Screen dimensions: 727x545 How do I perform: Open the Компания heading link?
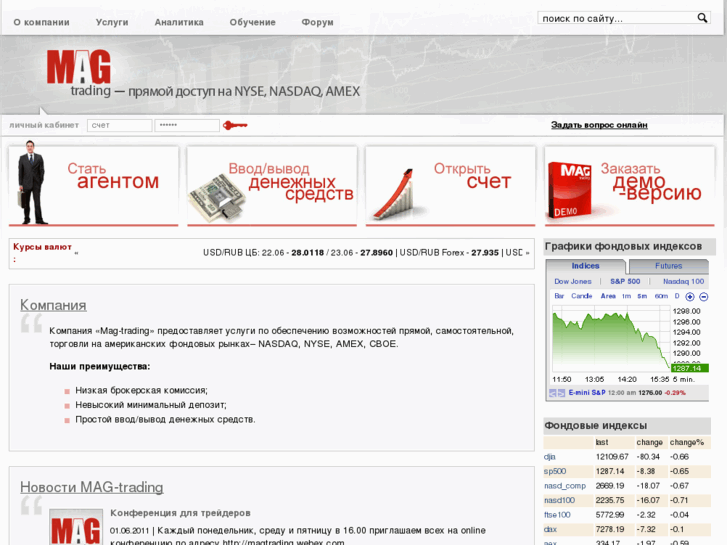(x=53, y=305)
